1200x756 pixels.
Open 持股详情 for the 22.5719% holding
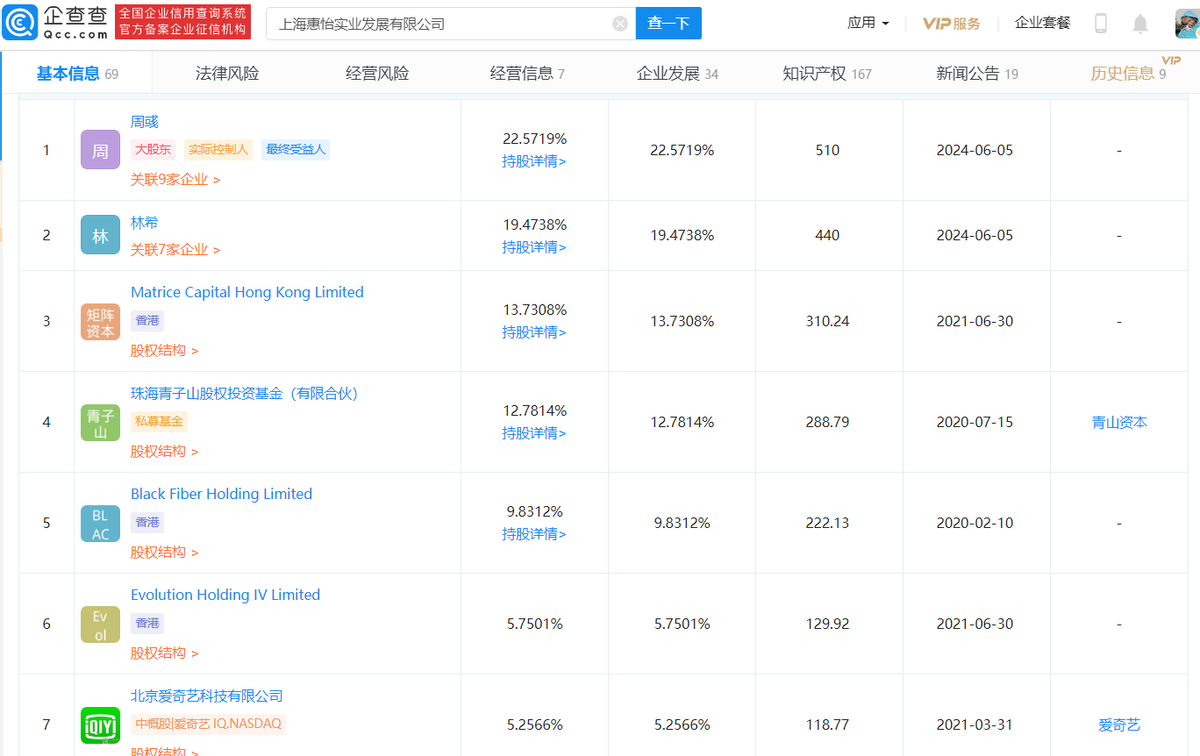coord(534,162)
